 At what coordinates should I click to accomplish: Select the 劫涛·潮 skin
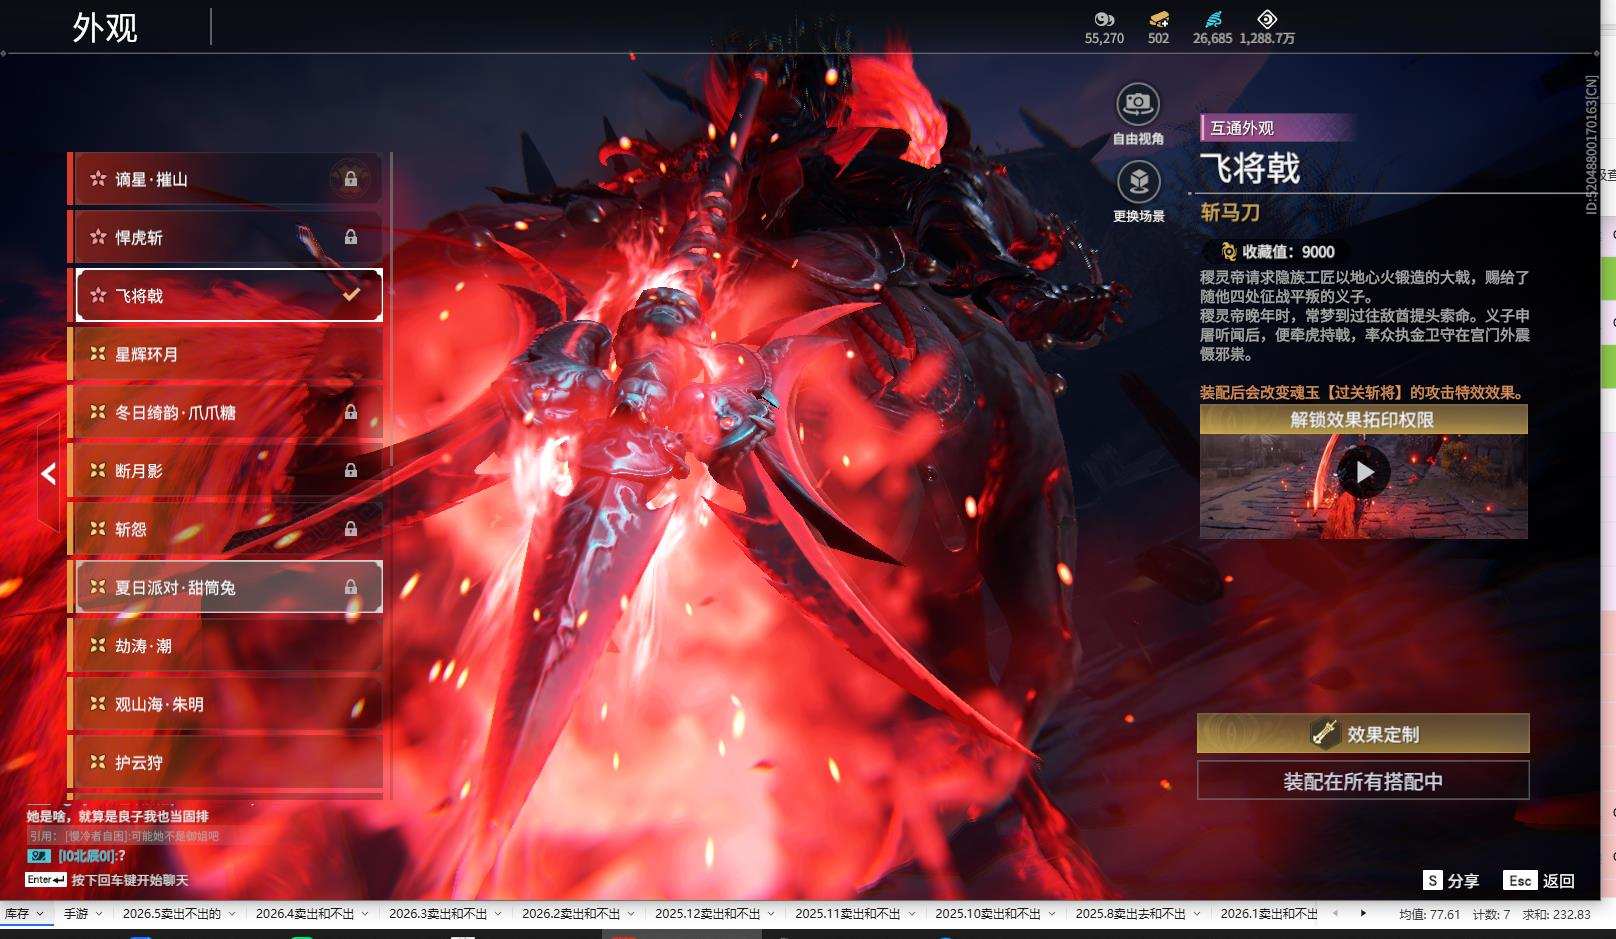[x=229, y=646]
